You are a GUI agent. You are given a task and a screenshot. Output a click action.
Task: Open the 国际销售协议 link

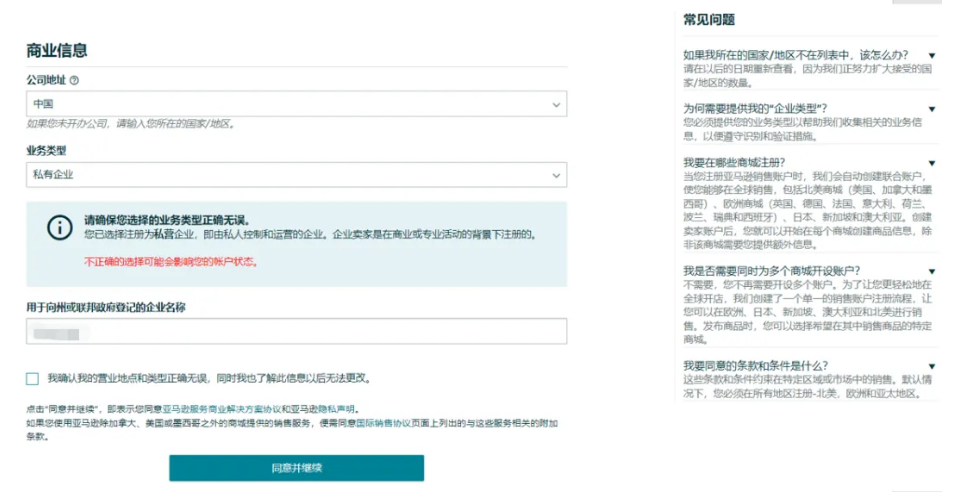click(x=383, y=423)
